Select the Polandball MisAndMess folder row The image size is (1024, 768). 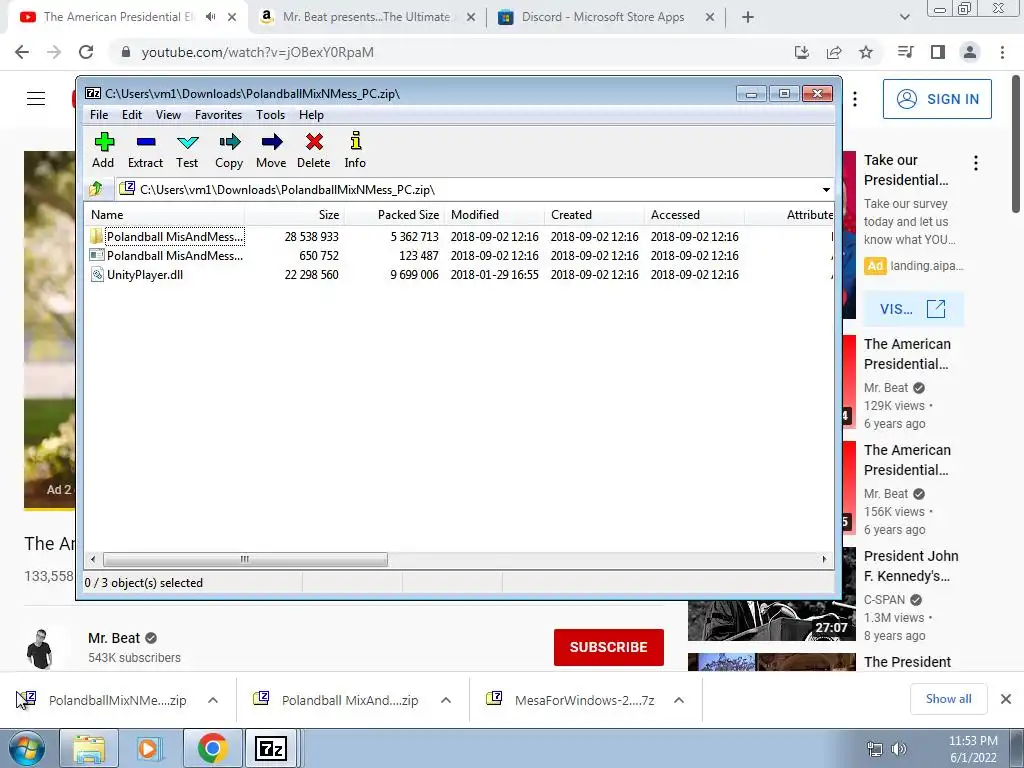[x=459, y=236]
